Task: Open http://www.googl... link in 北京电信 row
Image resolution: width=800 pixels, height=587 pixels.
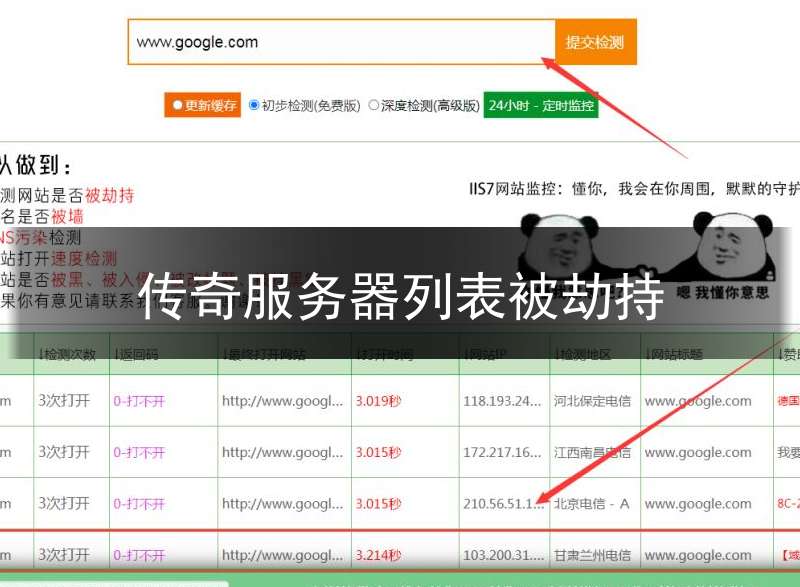Action: [x=282, y=503]
